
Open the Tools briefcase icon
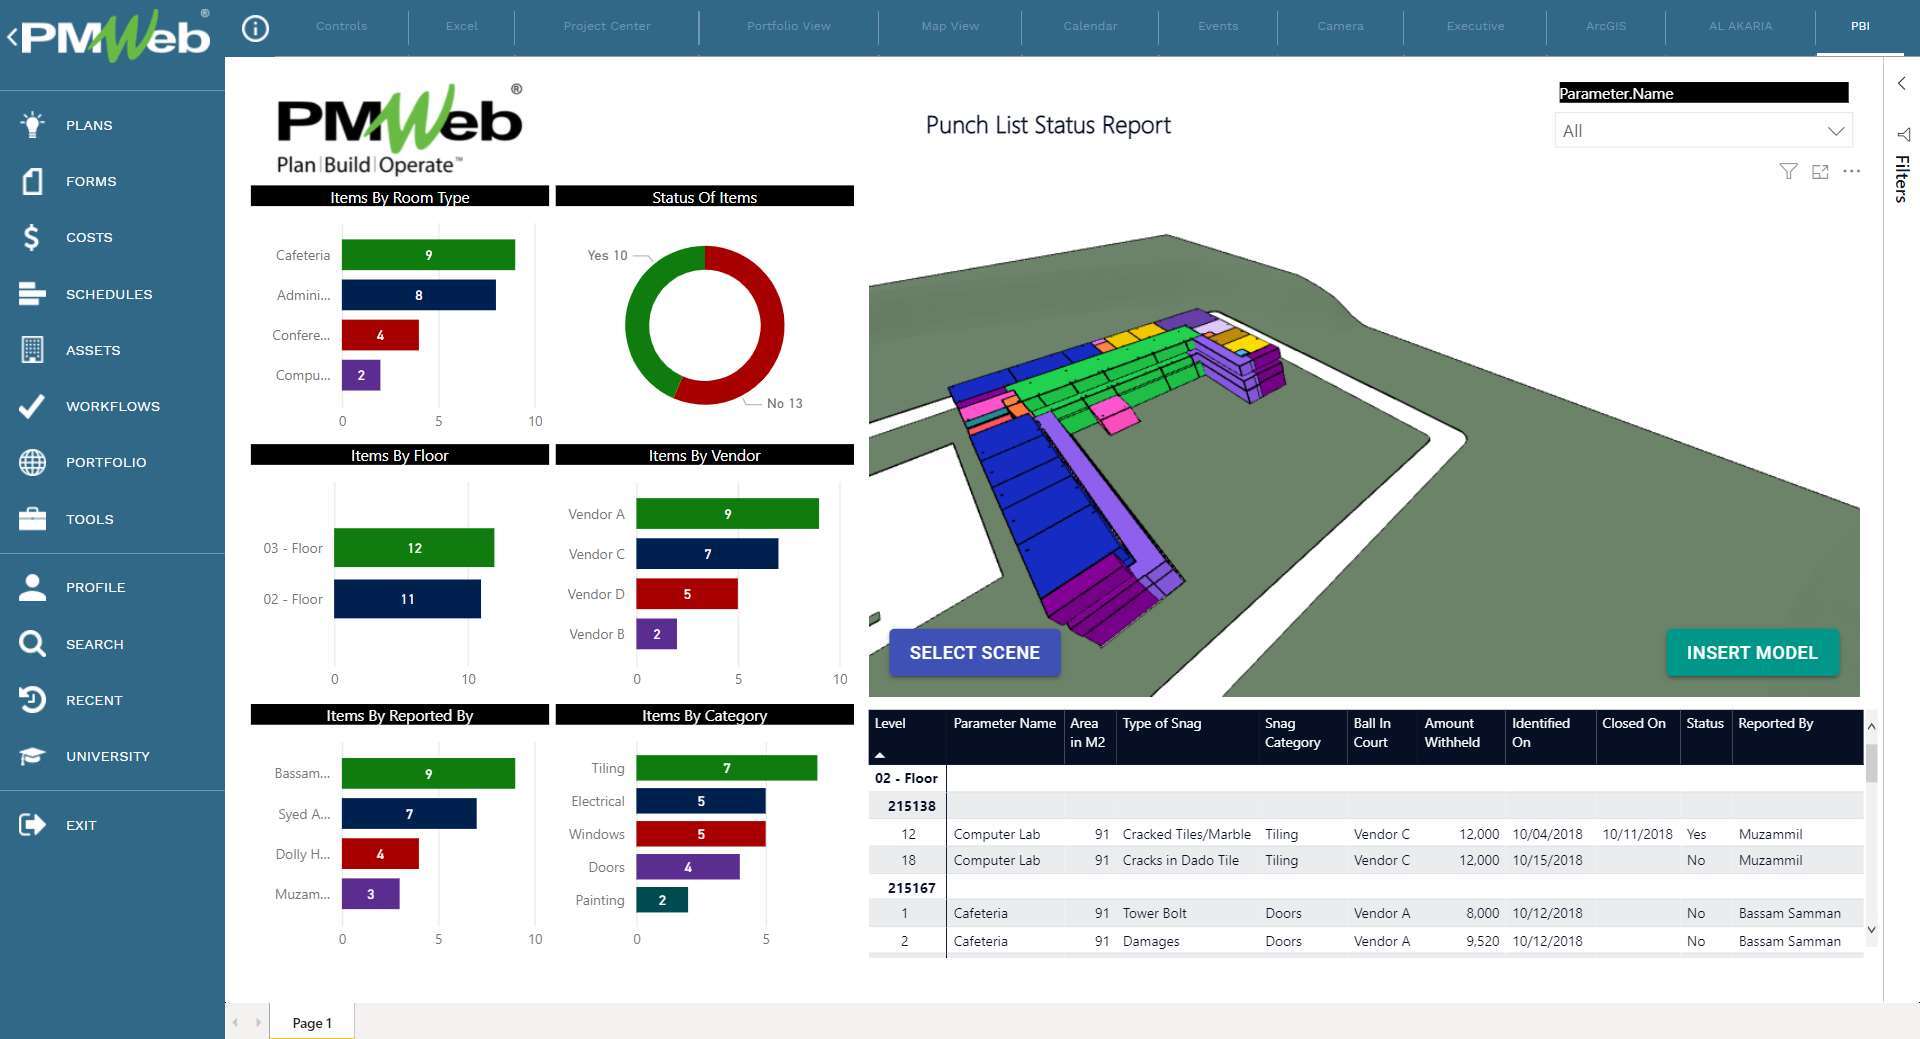click(x=32, y=519)
